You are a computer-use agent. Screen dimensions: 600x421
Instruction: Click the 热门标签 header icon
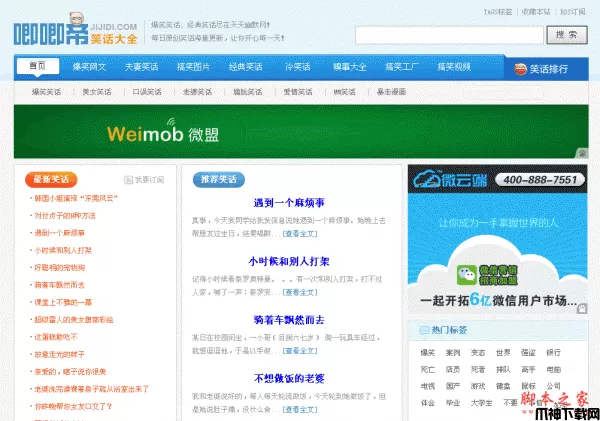424,330
